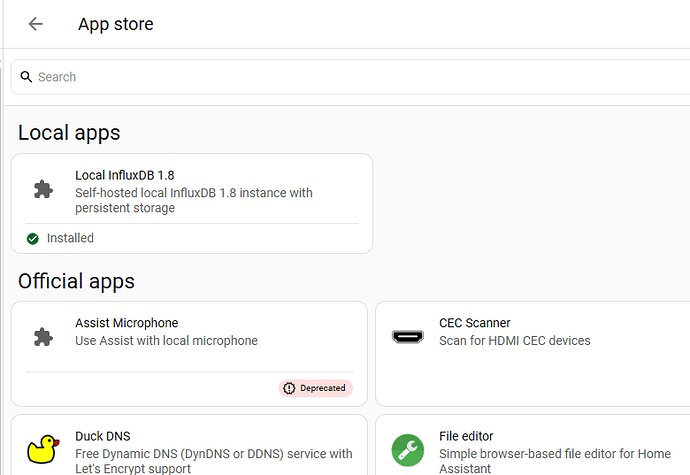Image resolution: width=690 pixels, height=475 pixels.
Task: Click the magnifying glass search icon
Action: coord(26,77)
